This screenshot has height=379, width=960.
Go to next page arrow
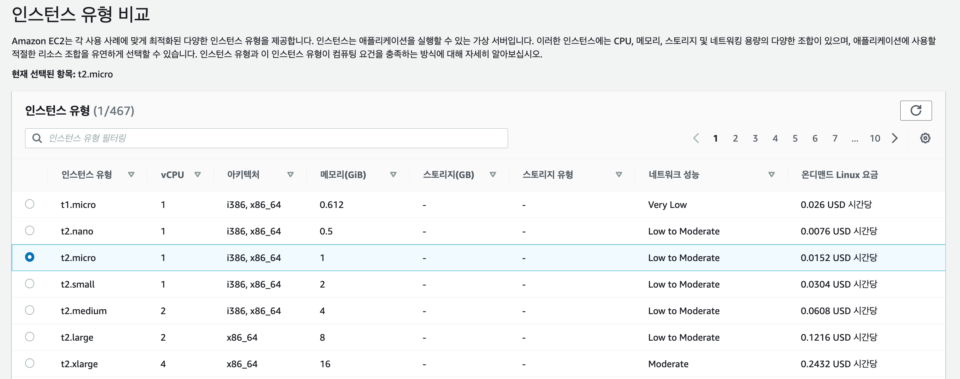[894, 138]
